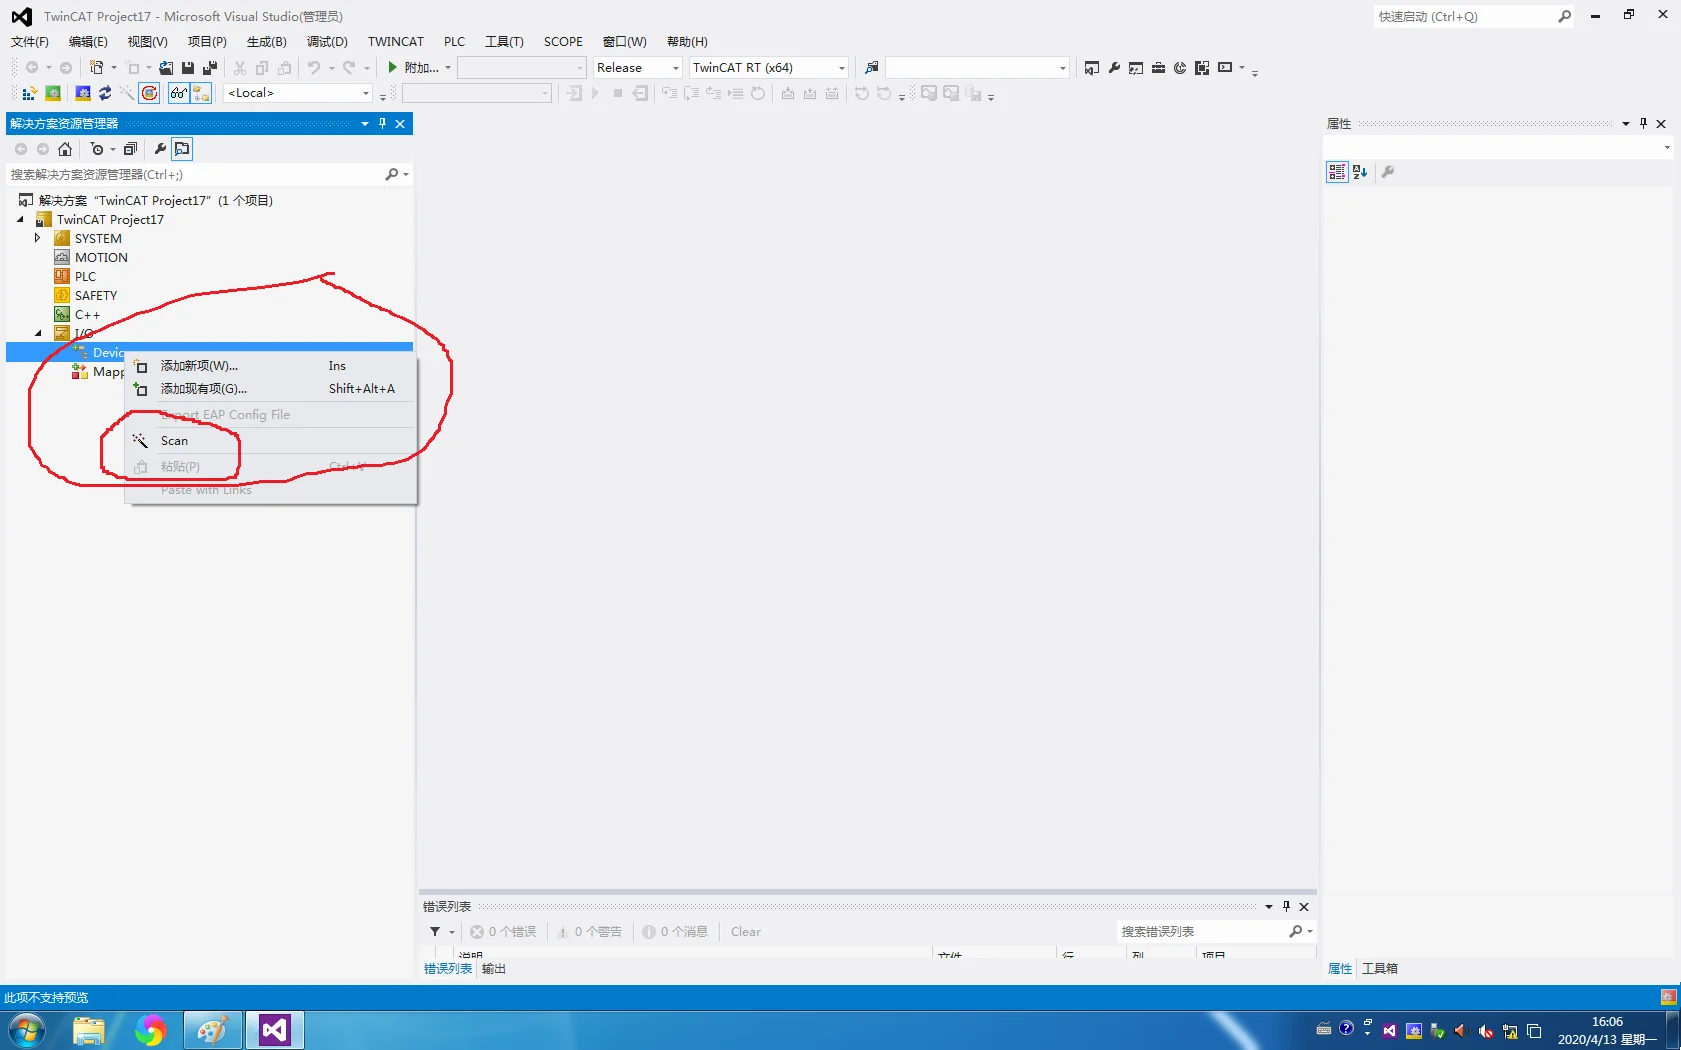The image size is (1681, 1050).
Task: Open File Explorer from the taskbar
Action: (x=89, y=1030)
